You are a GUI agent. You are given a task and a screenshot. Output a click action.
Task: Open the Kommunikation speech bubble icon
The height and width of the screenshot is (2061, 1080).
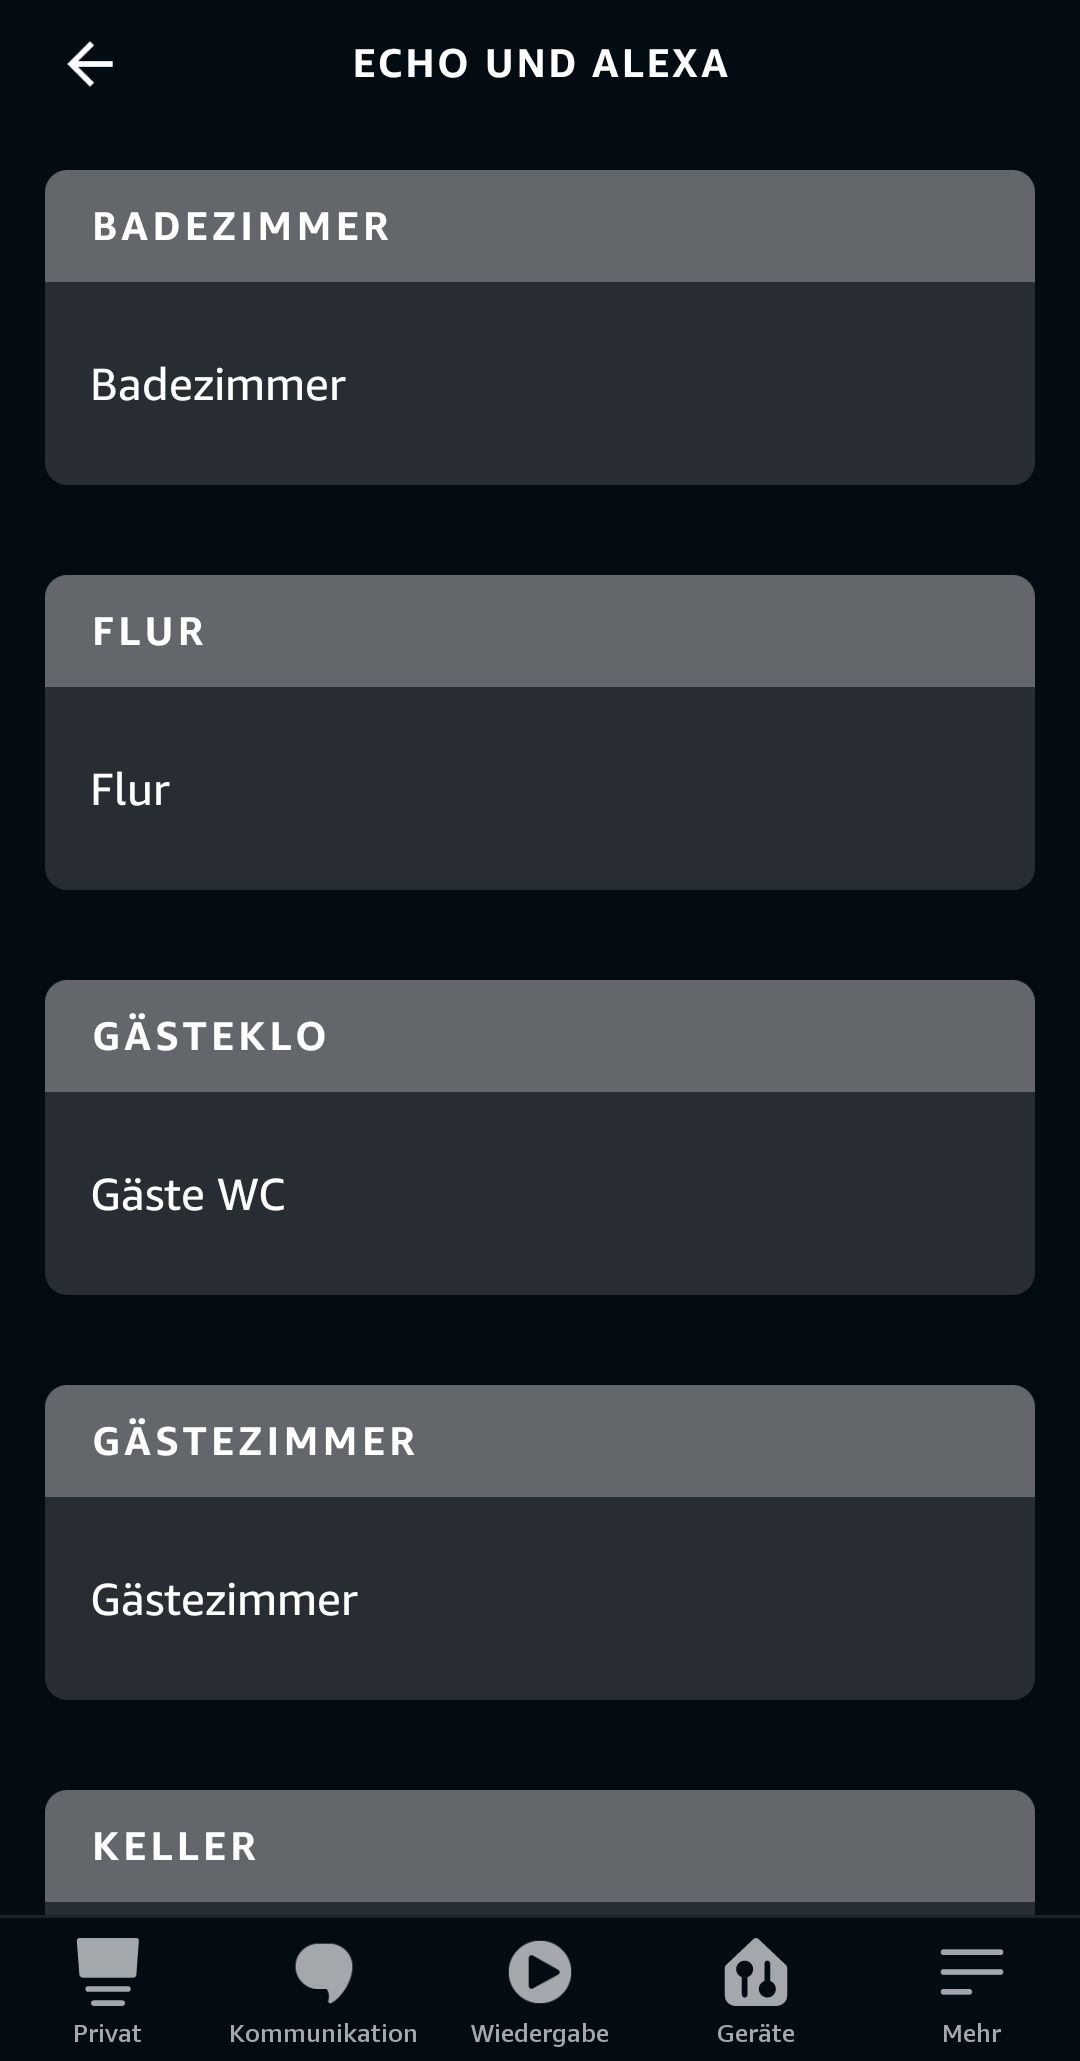tap(323, 1971)
